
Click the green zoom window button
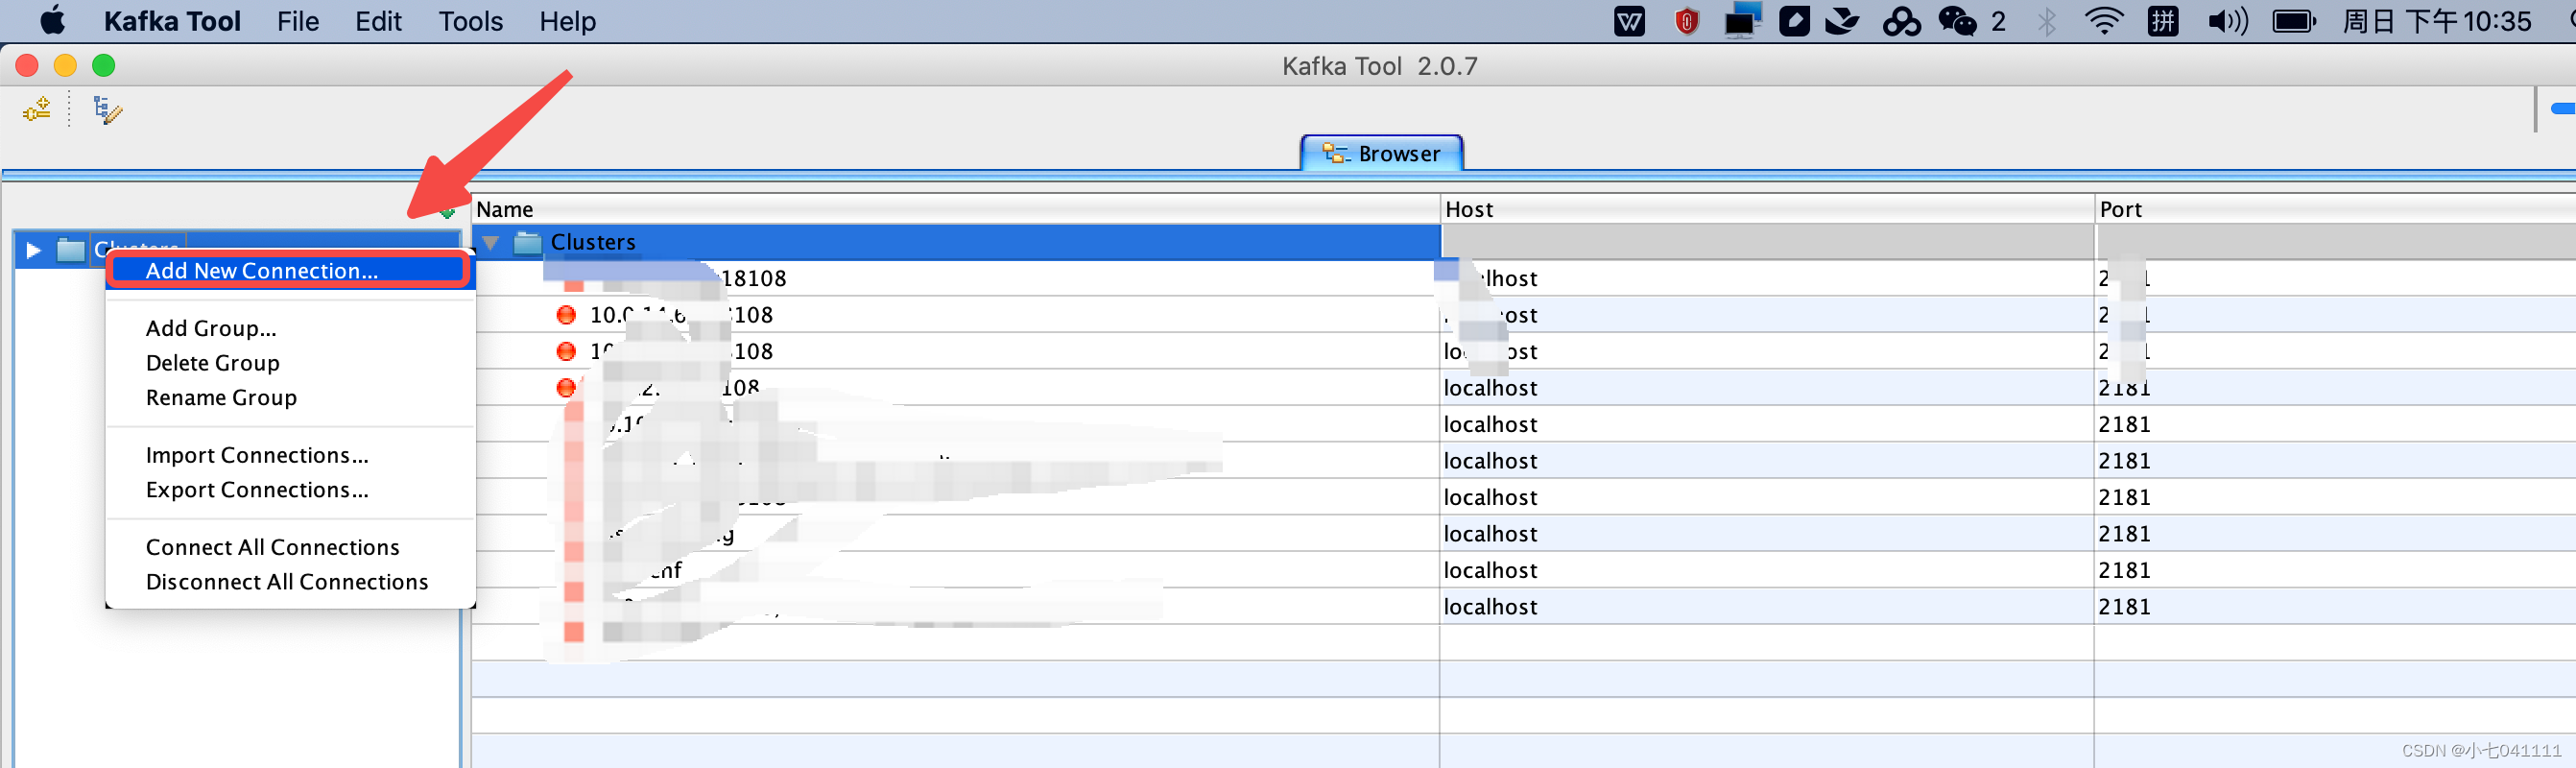tap(103, 65)
